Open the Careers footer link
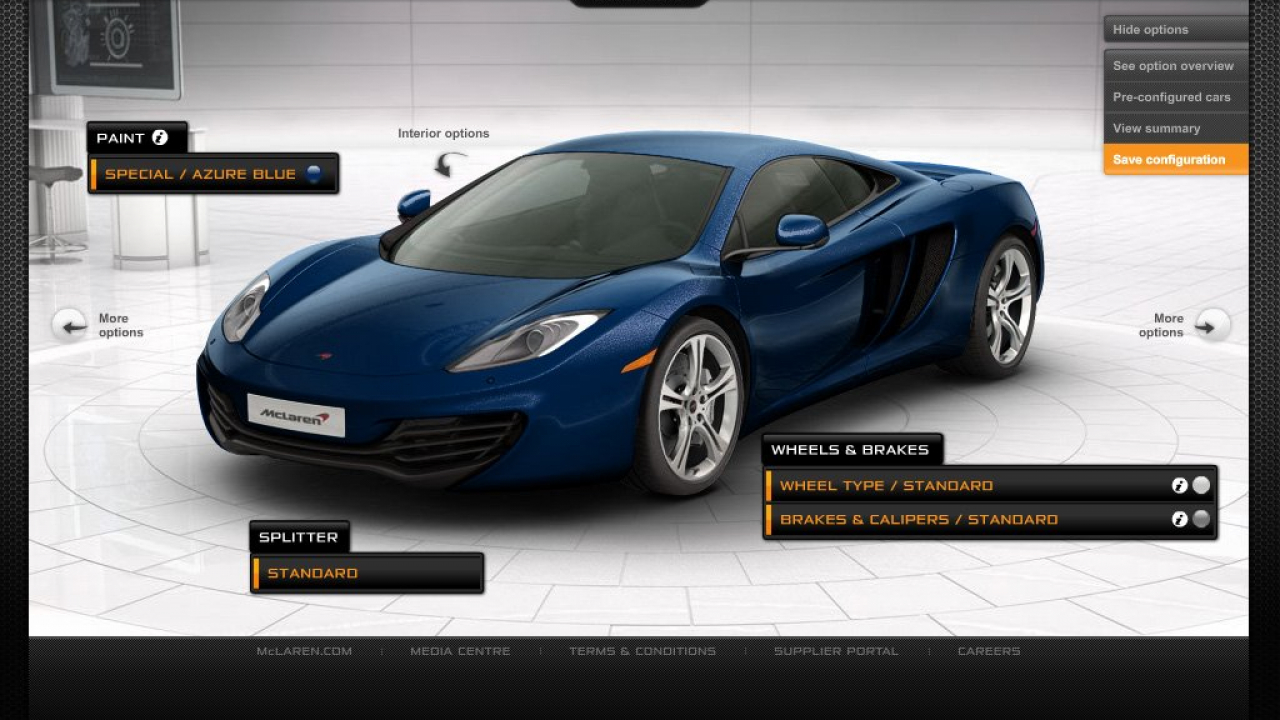The height and width of the screenshot is (720, 1280). coord(989,651)
